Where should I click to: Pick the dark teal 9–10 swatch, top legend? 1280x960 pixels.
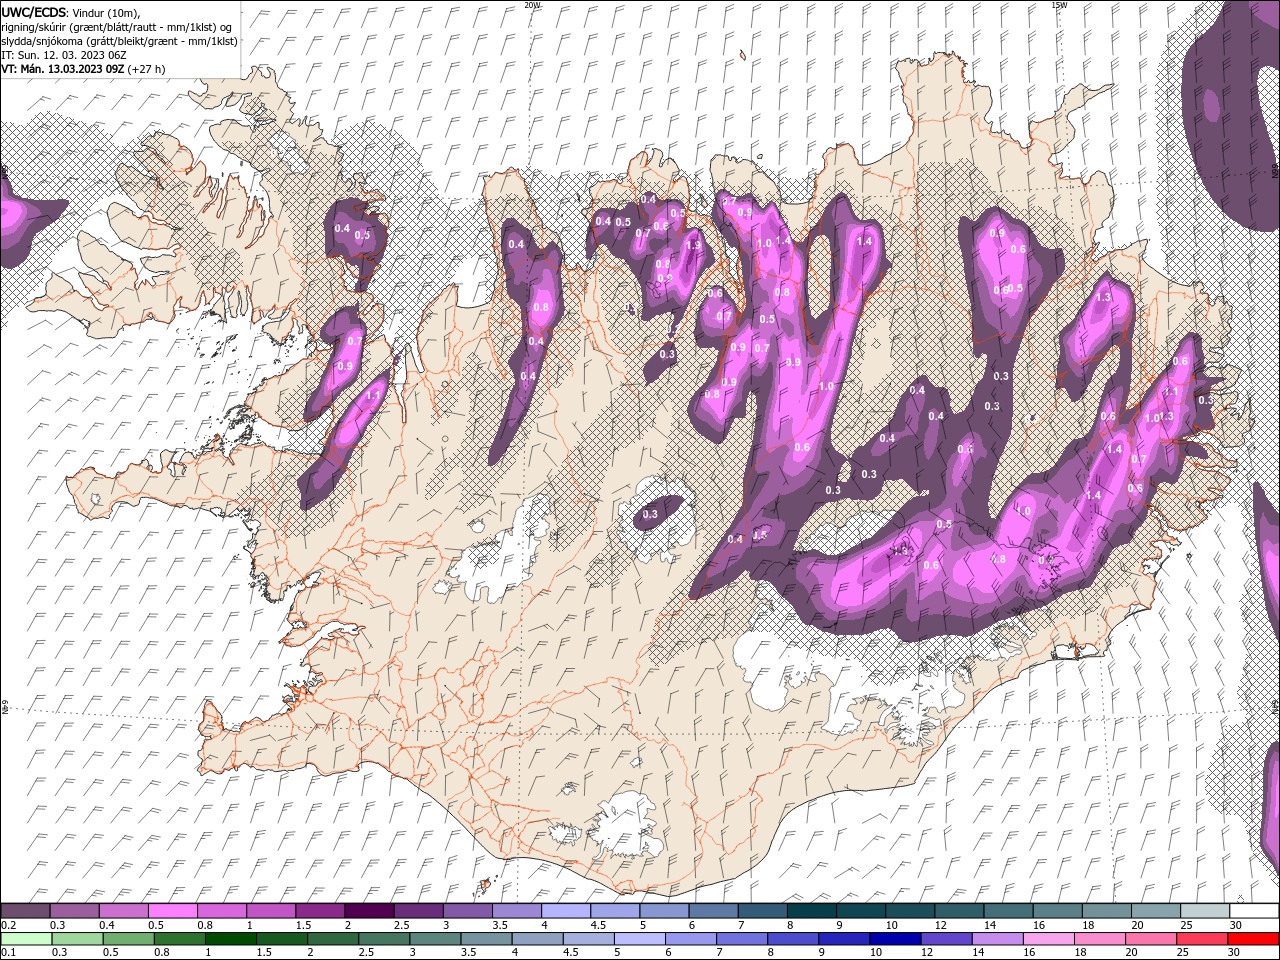point(861,911)
